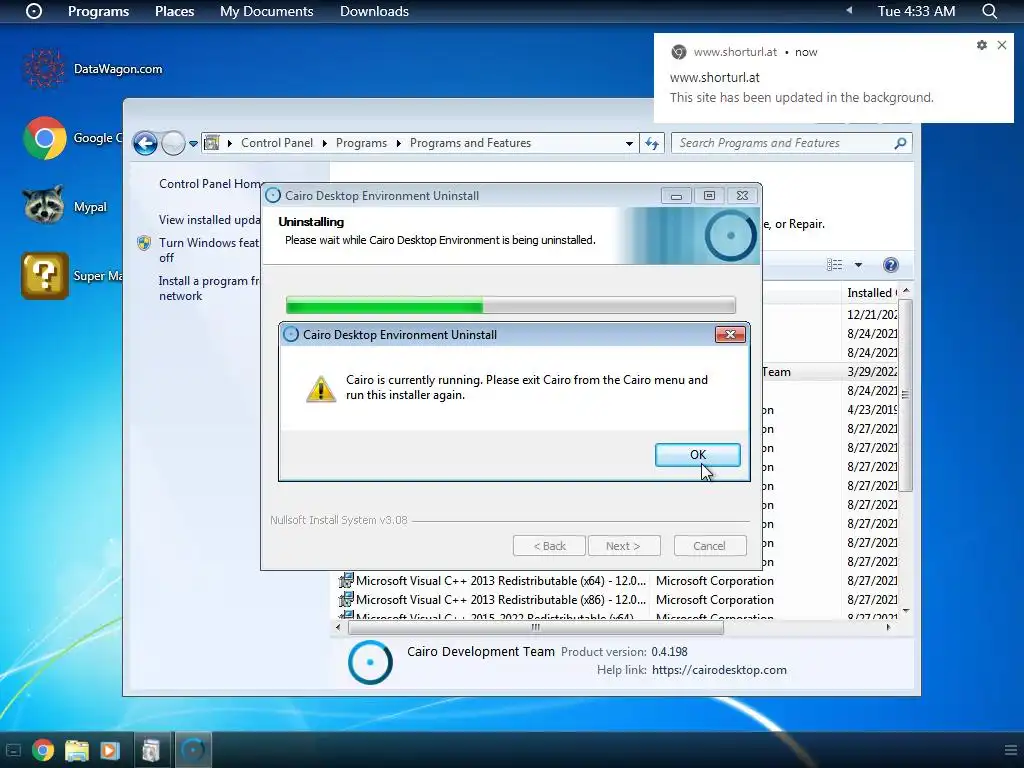
Task: Open the Cairo menu icon in top bar
Action: point(34,11)
